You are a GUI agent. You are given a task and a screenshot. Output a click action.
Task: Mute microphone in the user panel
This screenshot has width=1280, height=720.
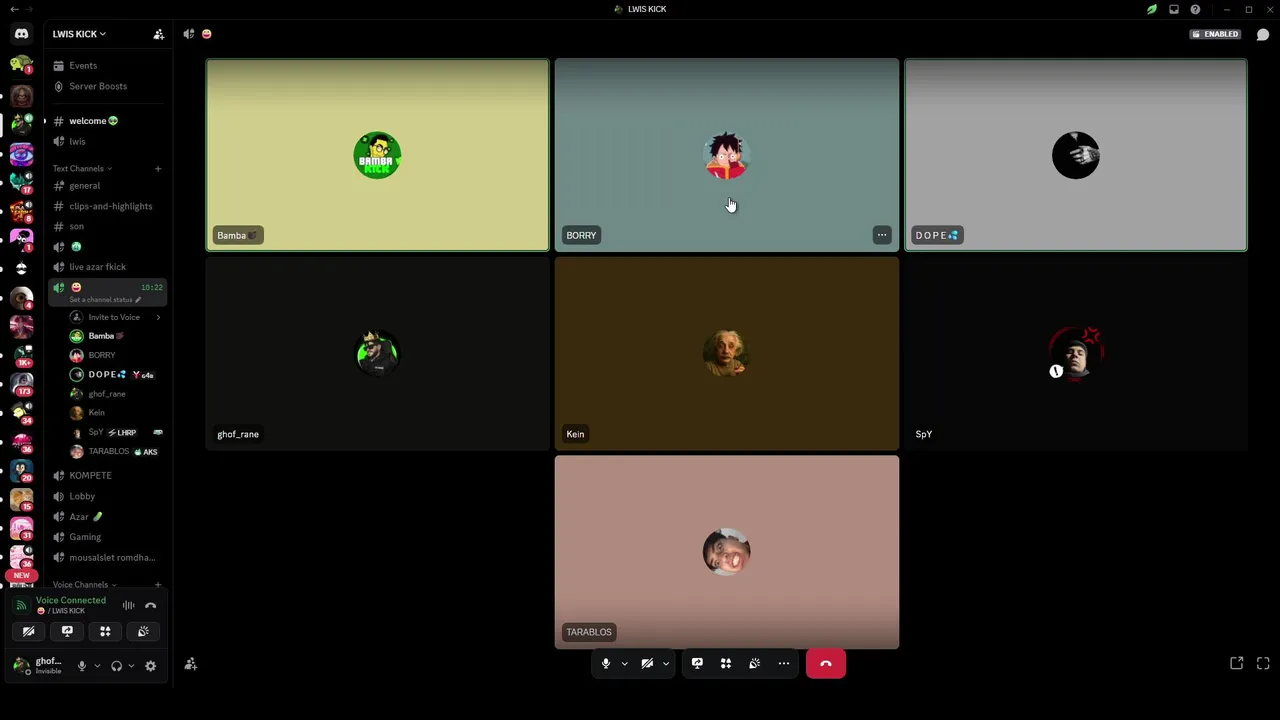point(82,666)
